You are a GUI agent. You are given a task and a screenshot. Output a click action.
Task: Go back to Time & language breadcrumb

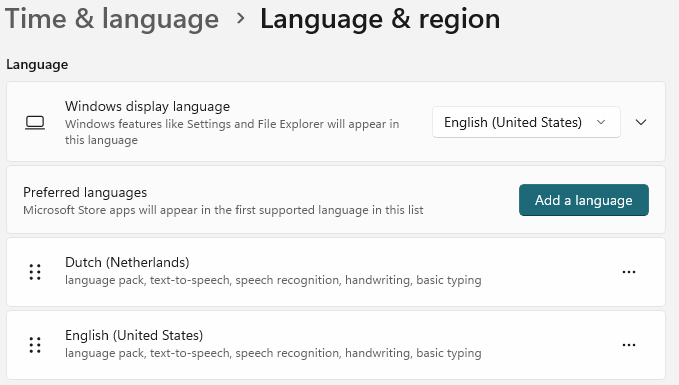[x=112, y=19]
